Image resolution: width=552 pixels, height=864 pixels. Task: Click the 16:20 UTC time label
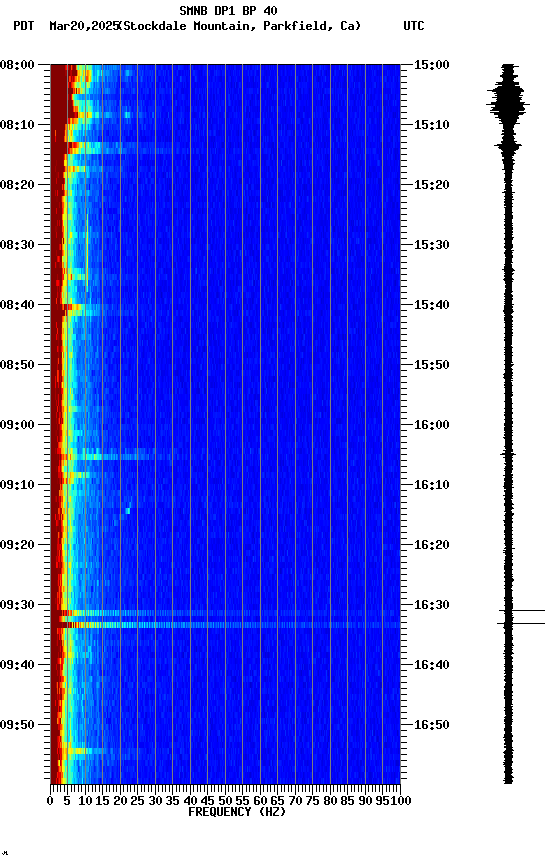(x=432, y=545)
